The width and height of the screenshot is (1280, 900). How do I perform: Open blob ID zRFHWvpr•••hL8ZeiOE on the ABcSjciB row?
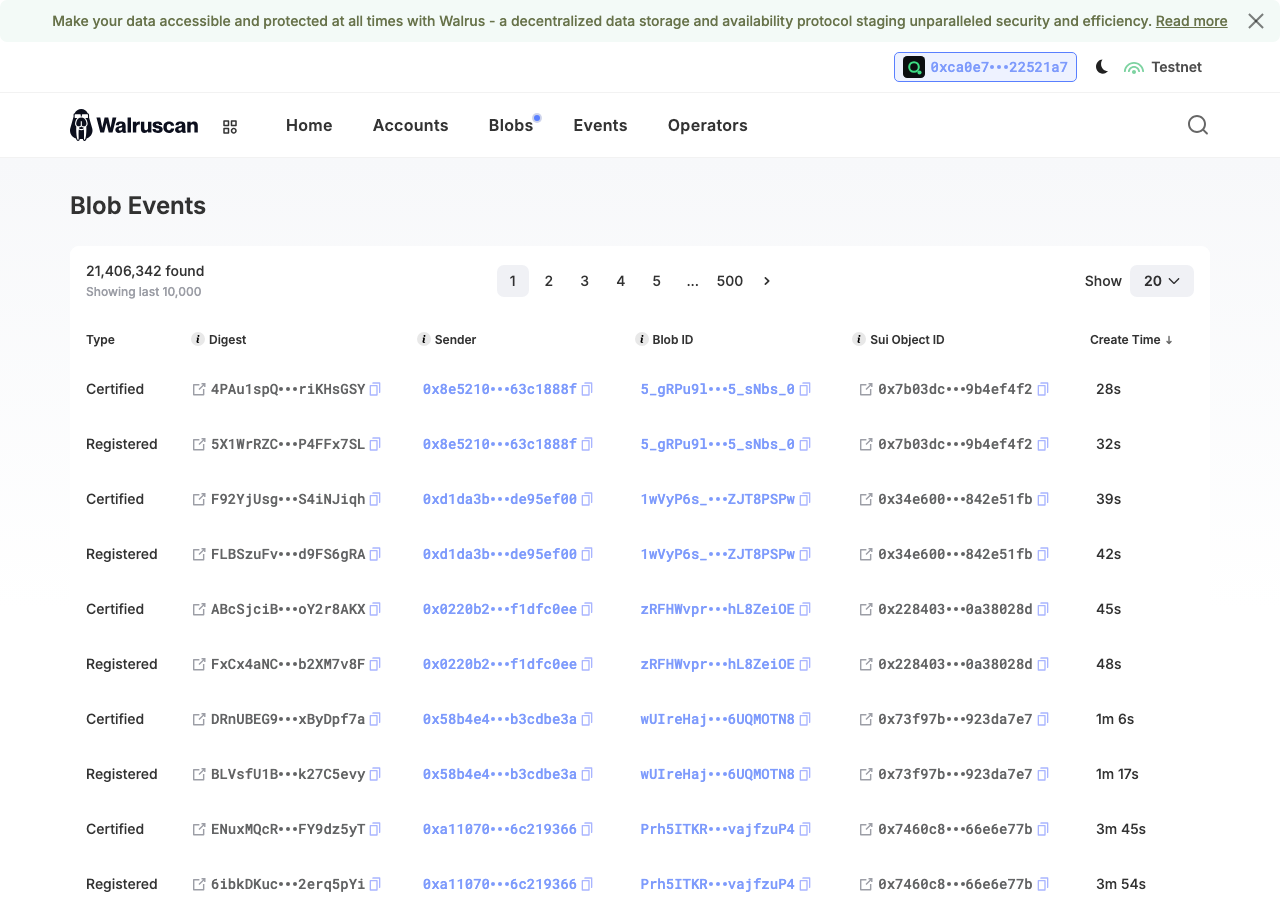point(718,609)
